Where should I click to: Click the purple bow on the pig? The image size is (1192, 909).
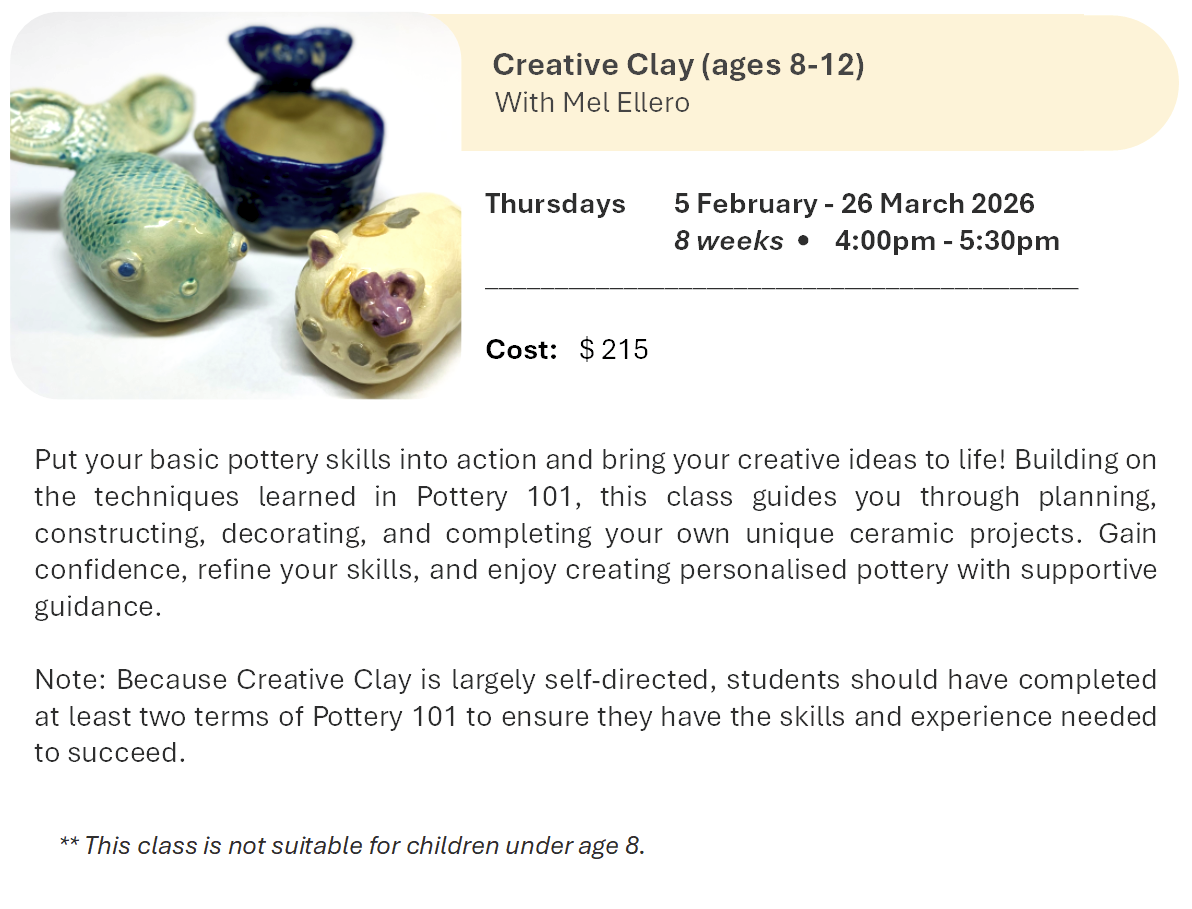point(382,300)
